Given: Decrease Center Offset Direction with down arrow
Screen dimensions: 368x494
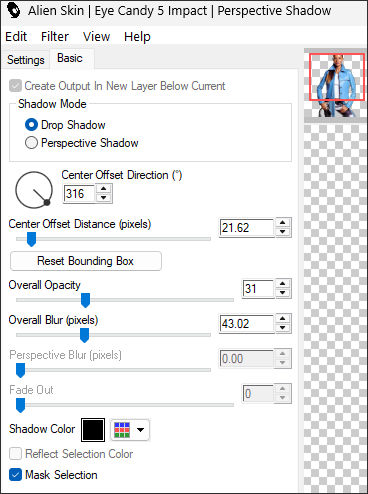Looking at the screenshot, I should [x=104, y=198].
